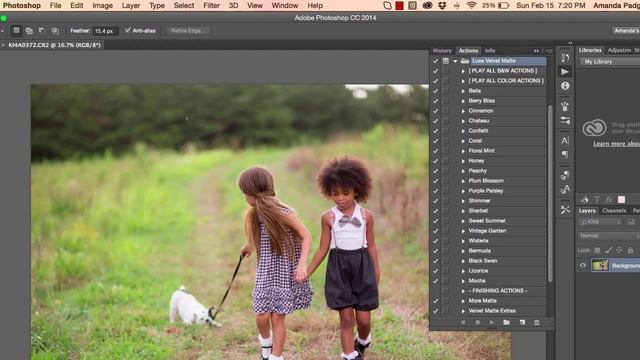Click the Creative Cloud logo in Libraries

[594, 128]
